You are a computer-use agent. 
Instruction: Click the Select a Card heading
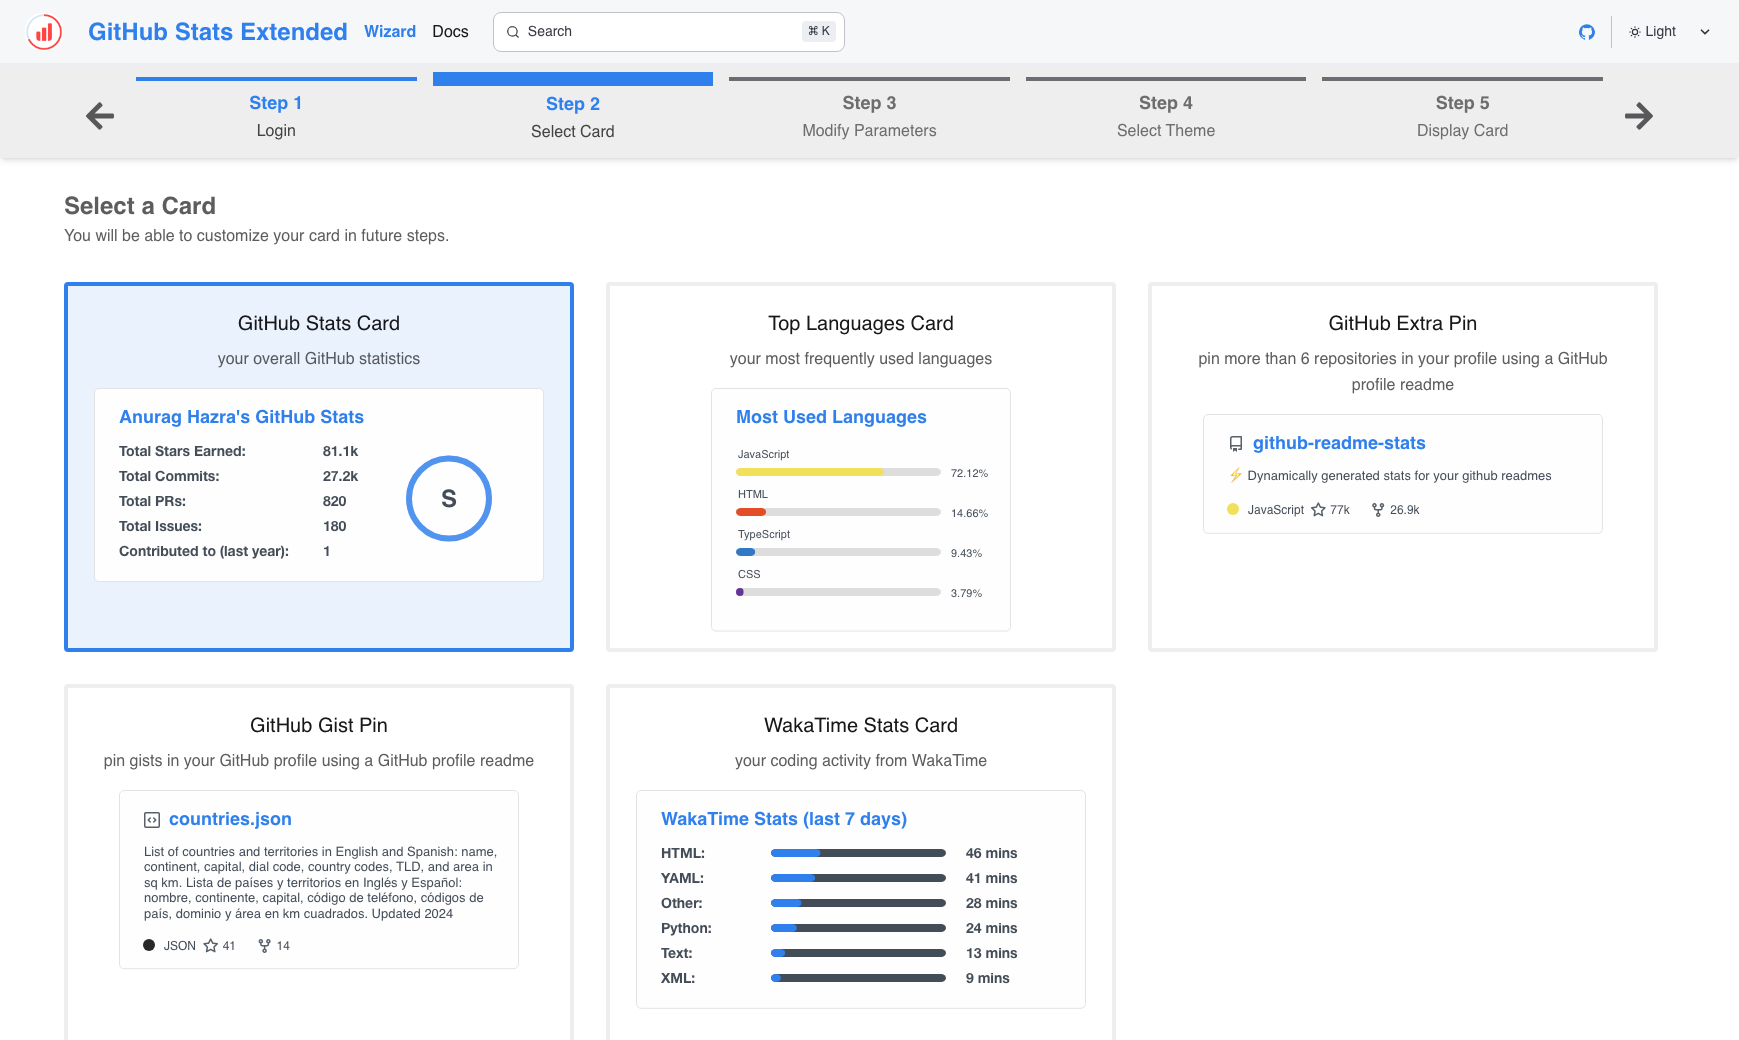click(x=140, y=206)
